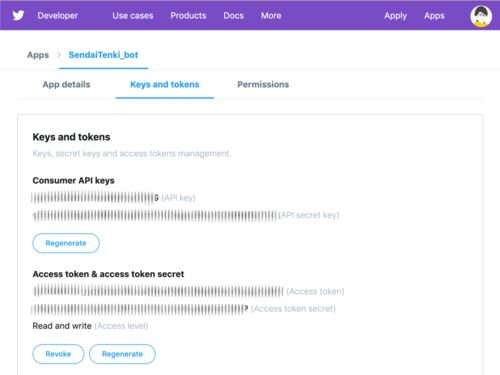
Task: Switch to the App details tab
Action: click(66, 84)
